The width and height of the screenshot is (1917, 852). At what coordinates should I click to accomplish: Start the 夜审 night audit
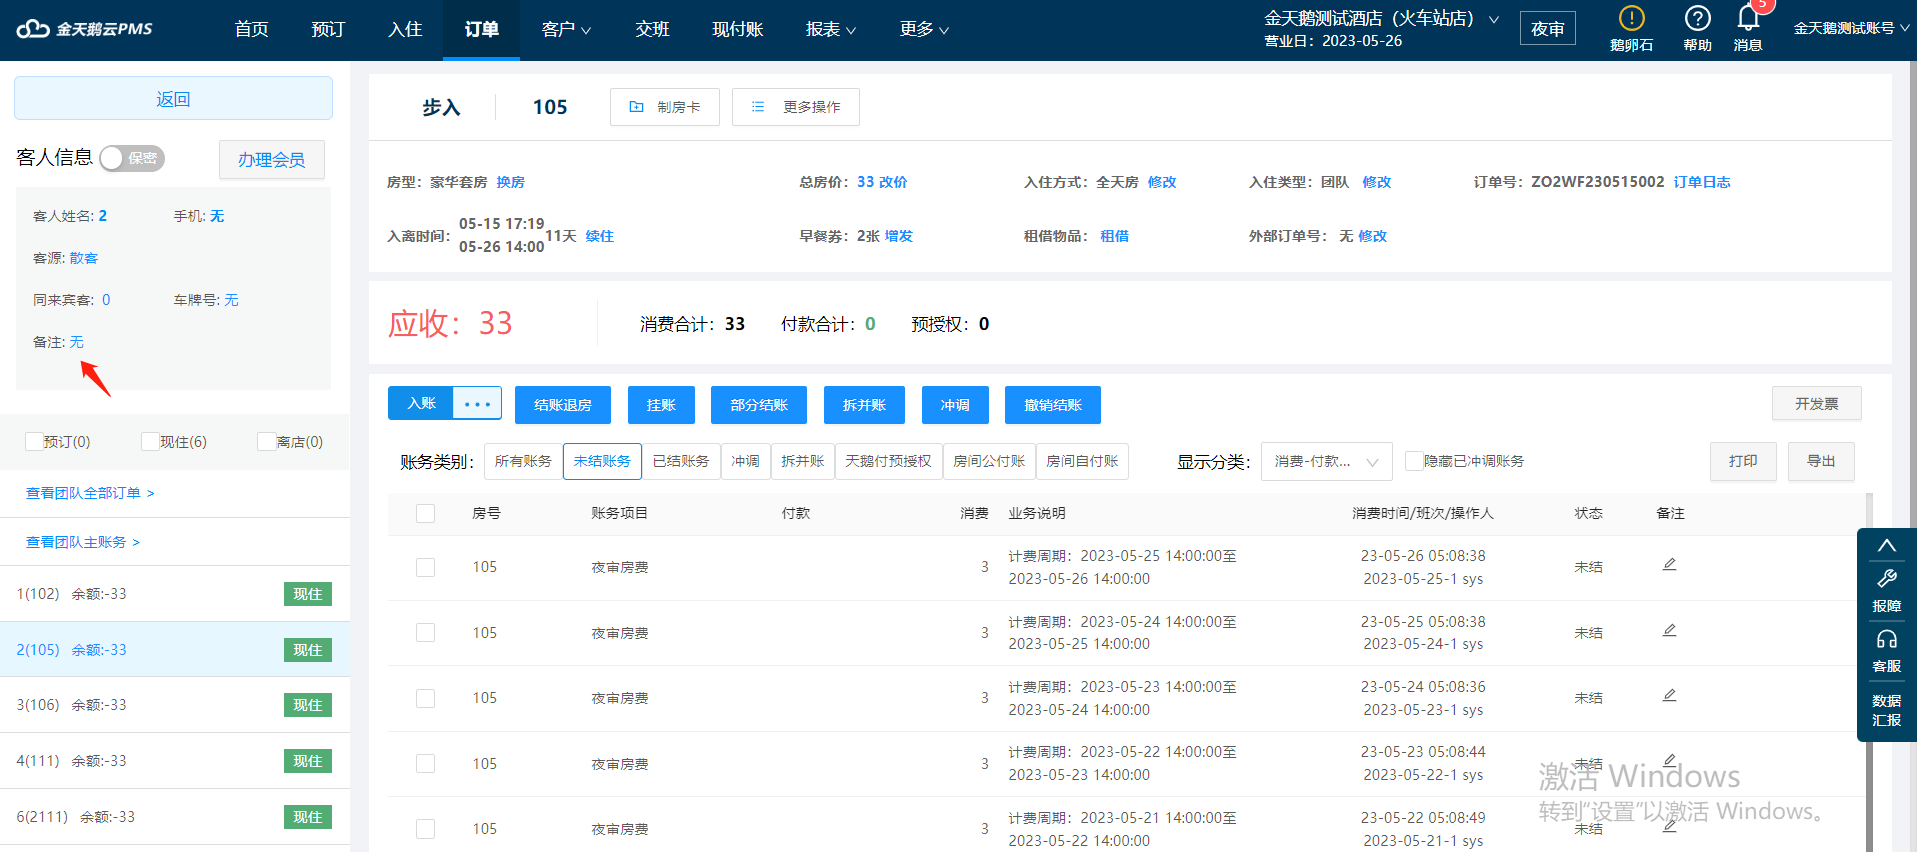point(1547,29)
